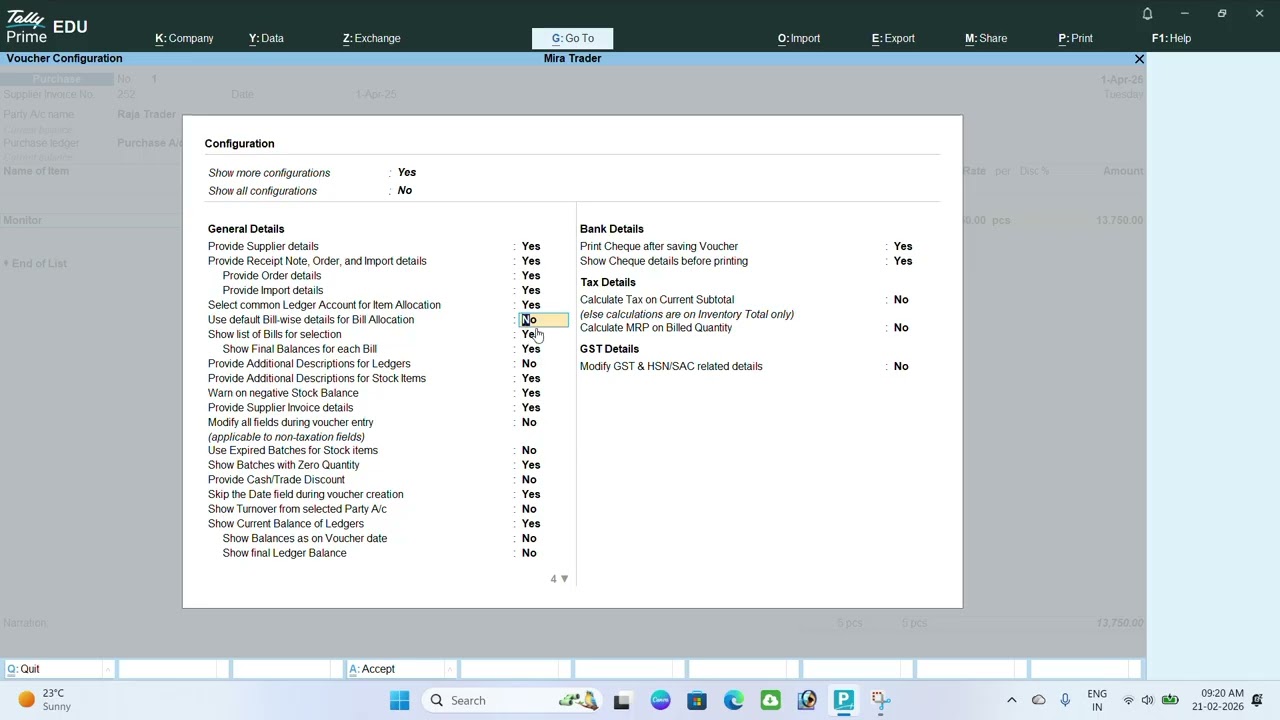
Task: Click the 'Modify all fields during voucher entry' label
Action: tap(290, 422)
